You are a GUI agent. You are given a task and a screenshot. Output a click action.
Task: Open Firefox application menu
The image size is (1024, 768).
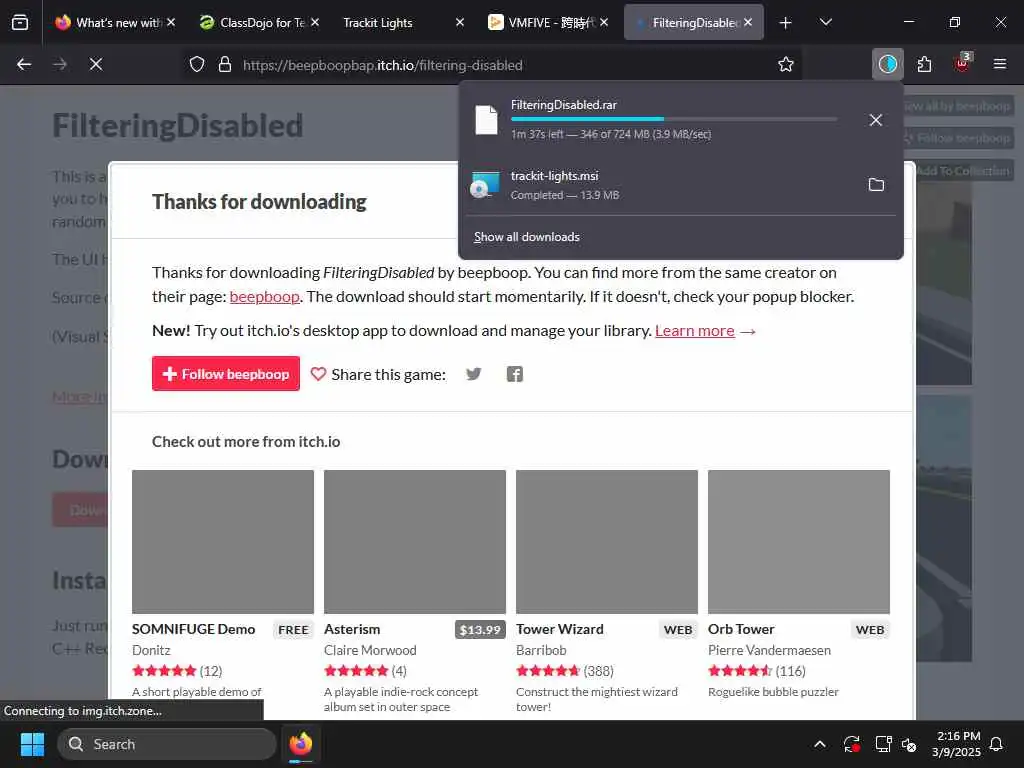coord(999,64)
